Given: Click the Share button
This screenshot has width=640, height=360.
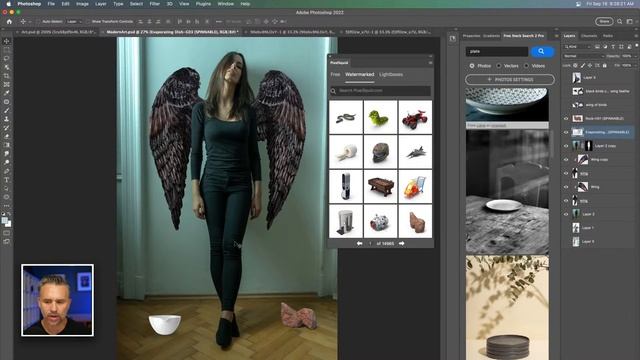Looking at the screenshot, I should (604, 21).
